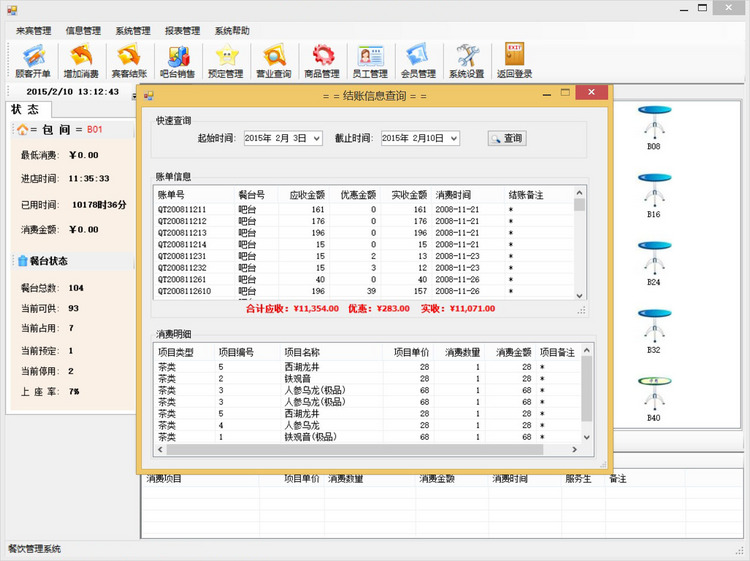Open the 来宾管理 menu
Image resolution: width=750 pixels, height=561 pixels.
[x=33, y=31]
